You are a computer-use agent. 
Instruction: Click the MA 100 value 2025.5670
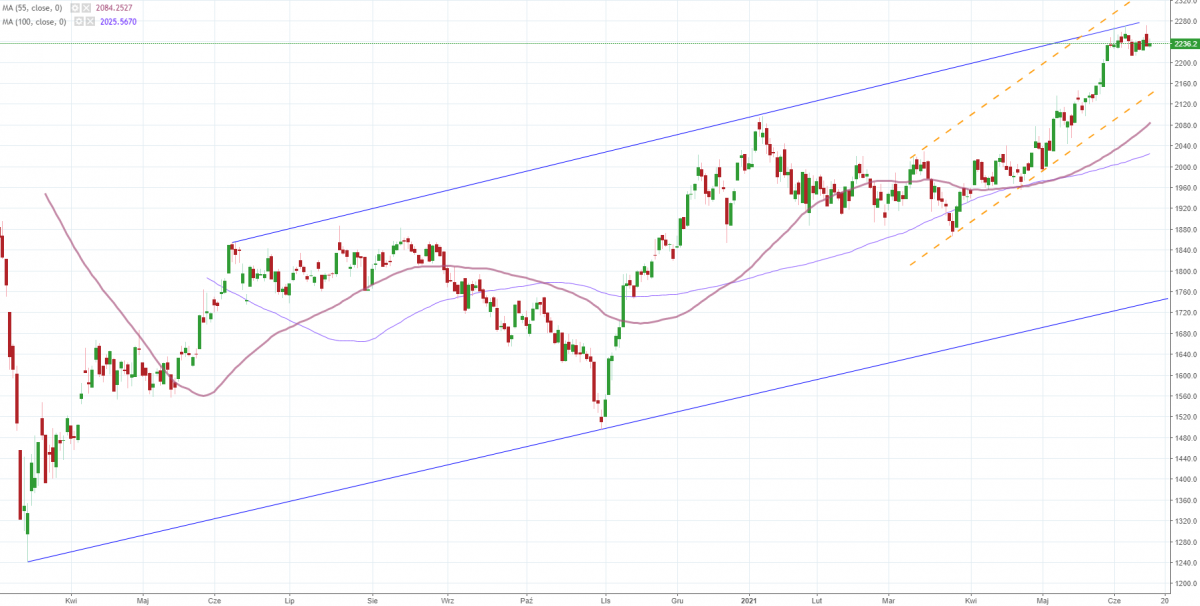point(116,21)
